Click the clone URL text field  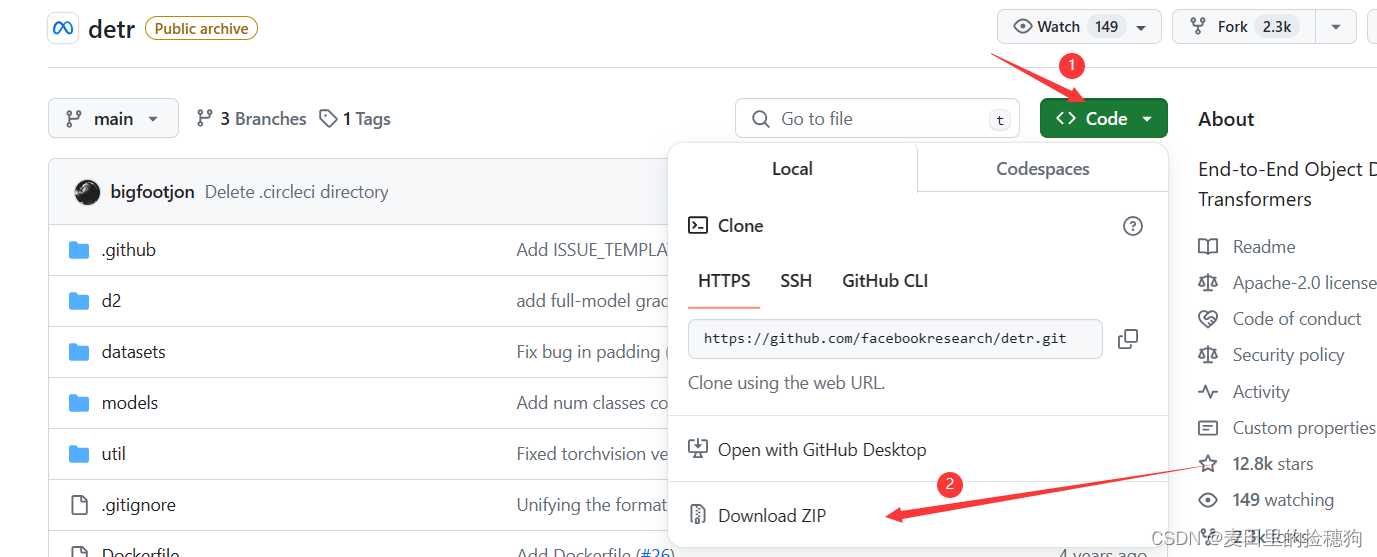(x=895, y=339)
